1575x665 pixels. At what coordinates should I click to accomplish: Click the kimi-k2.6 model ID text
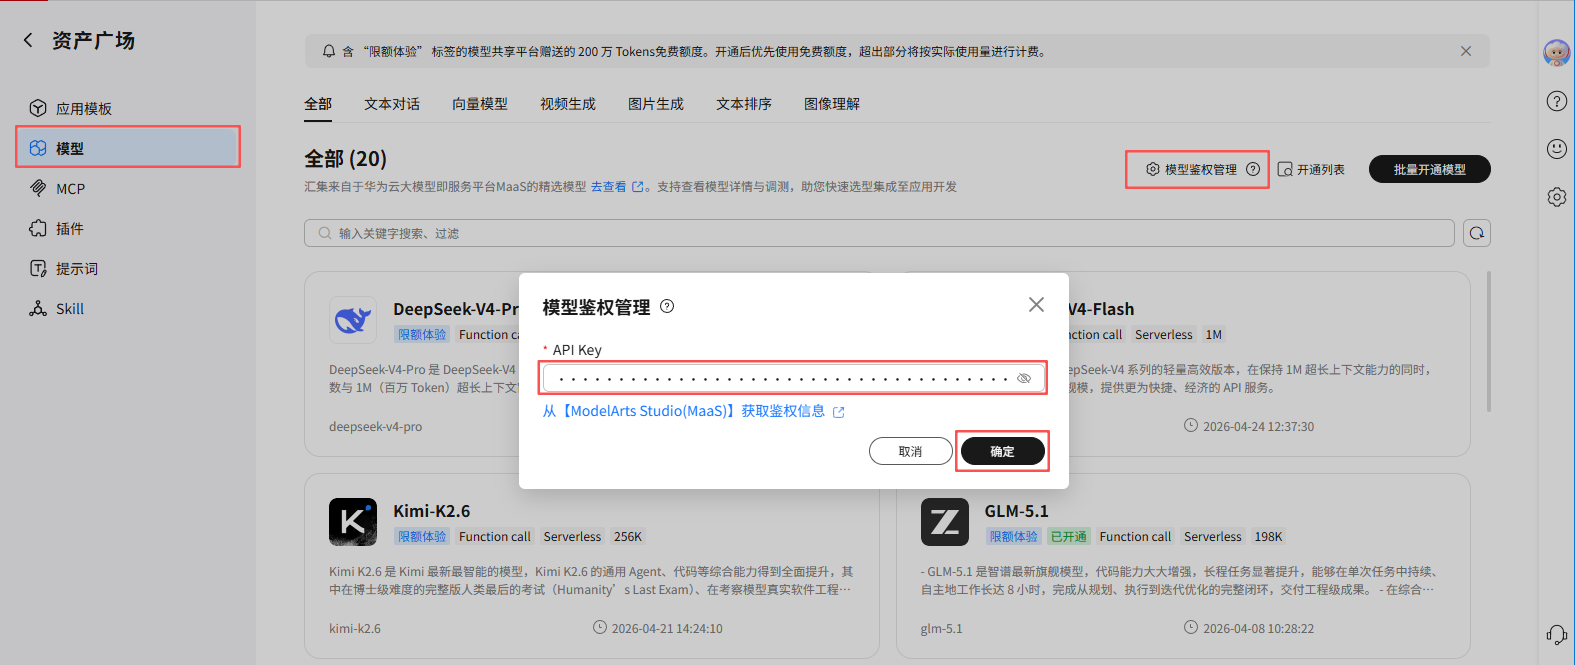pyautogui.click(x=355, y=629)
